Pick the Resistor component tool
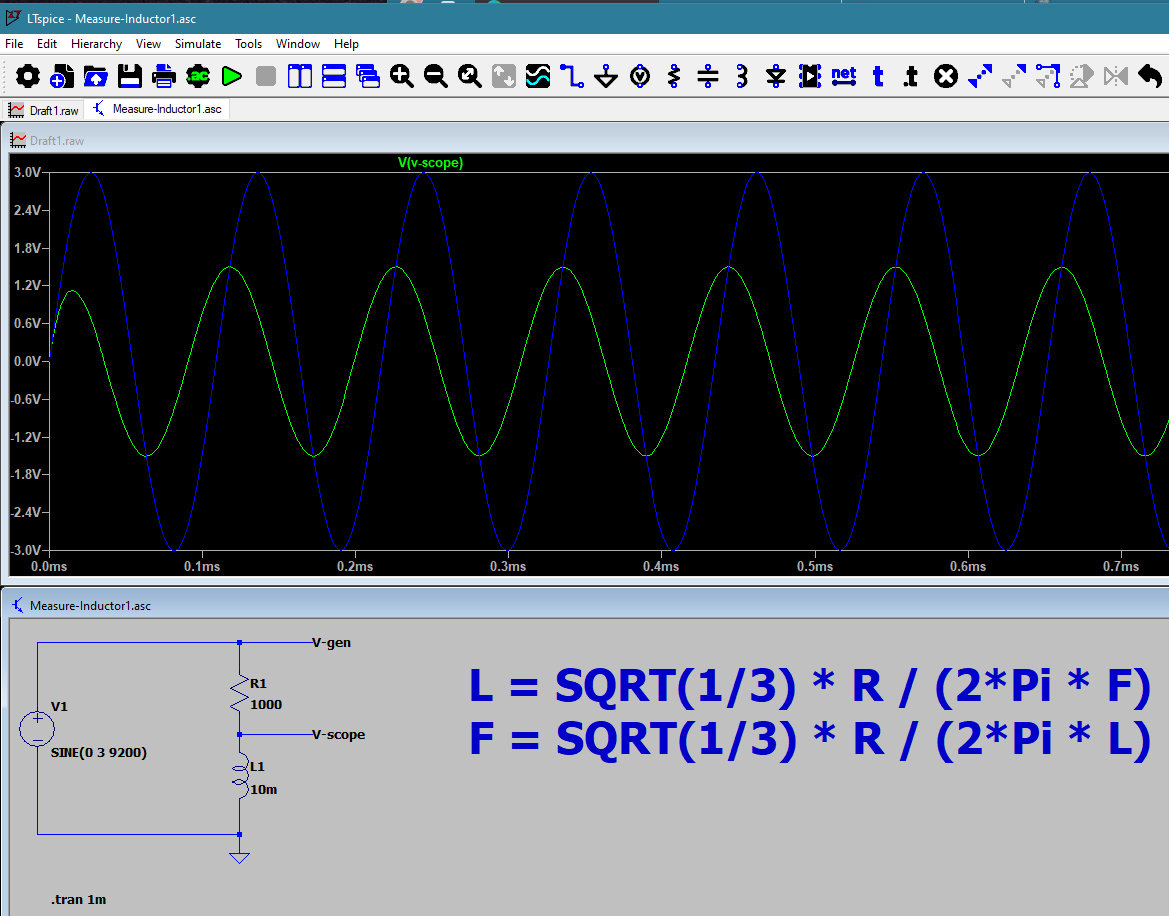This screenshot has height=916, width=1169. pos(674,76)
